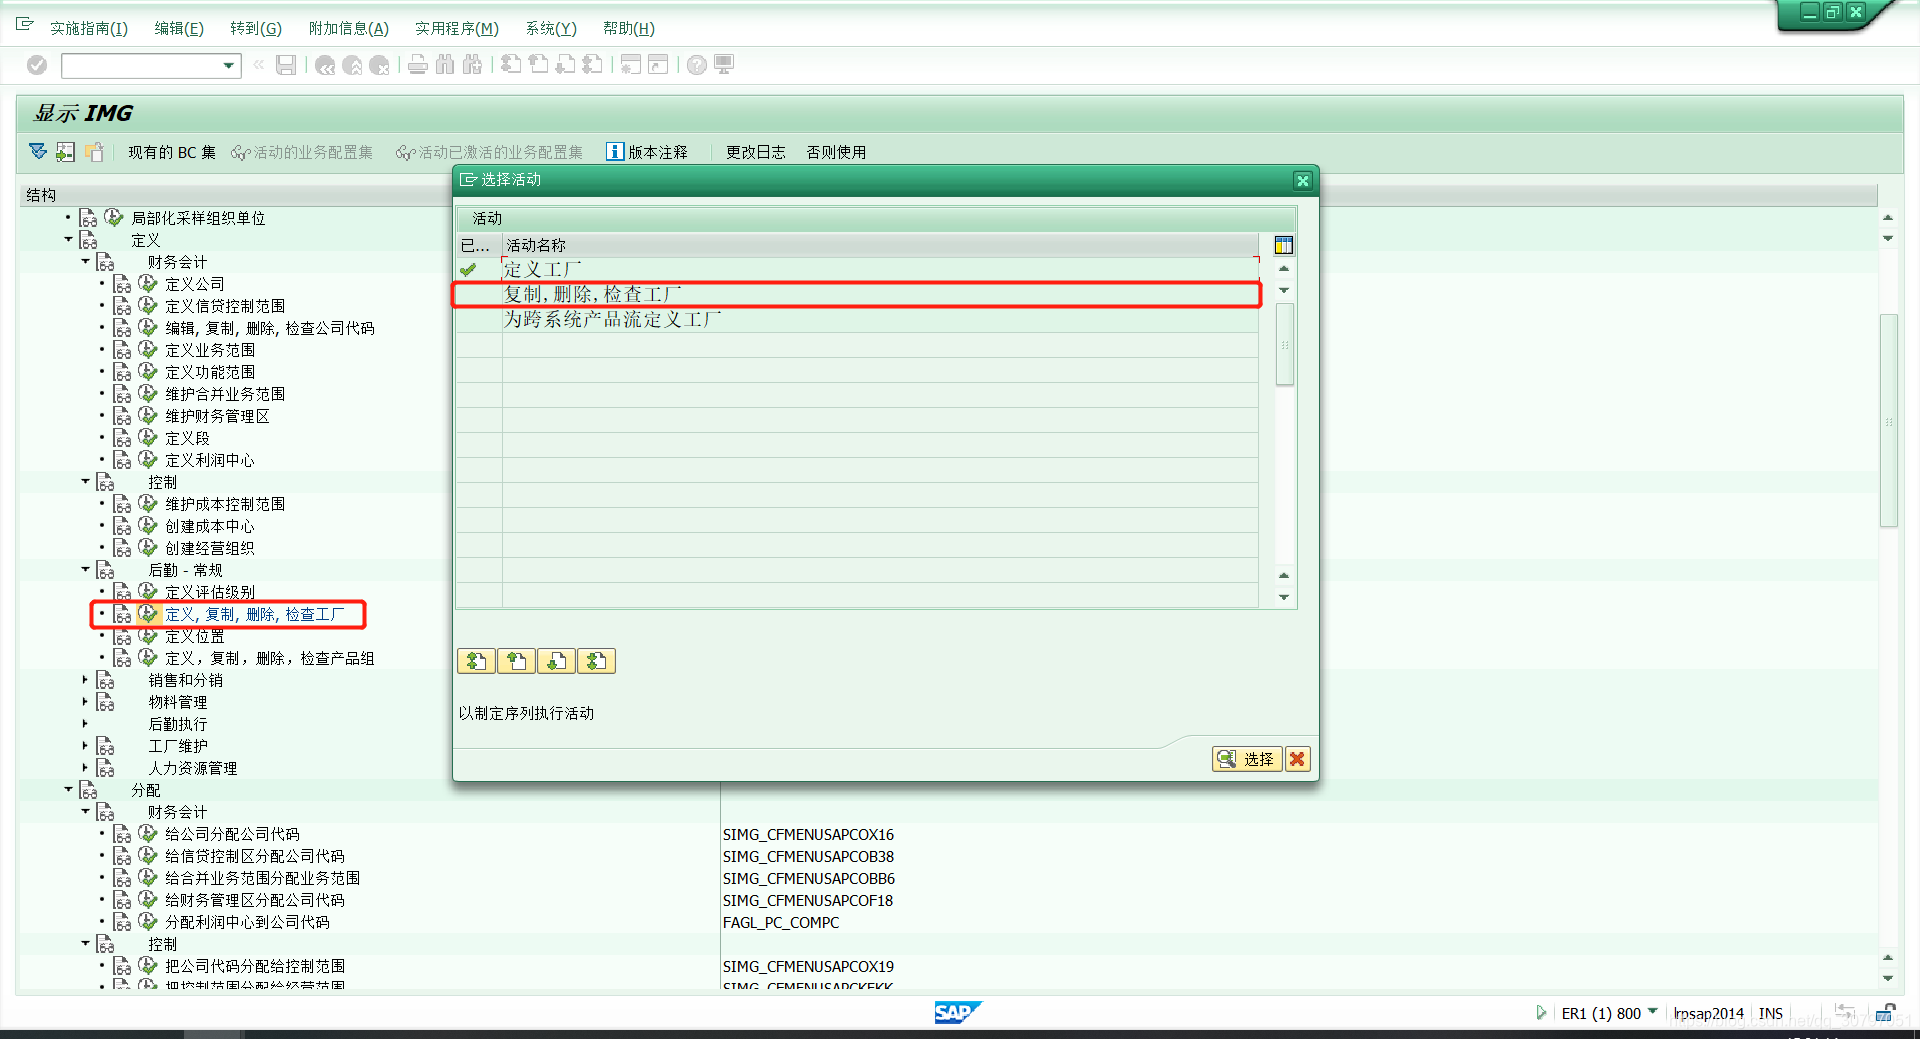Open the 转到(G) menu
Viewport: 1920px width, 1039px height.
pos(256,29)
